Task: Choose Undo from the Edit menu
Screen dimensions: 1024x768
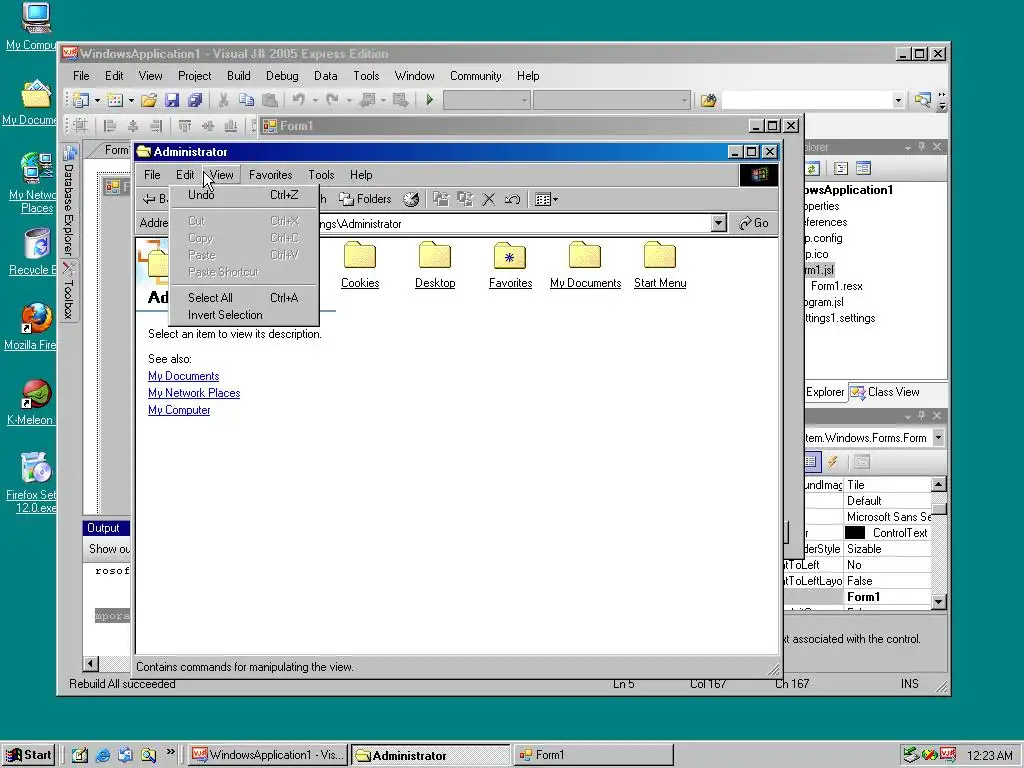Action: 244,195
